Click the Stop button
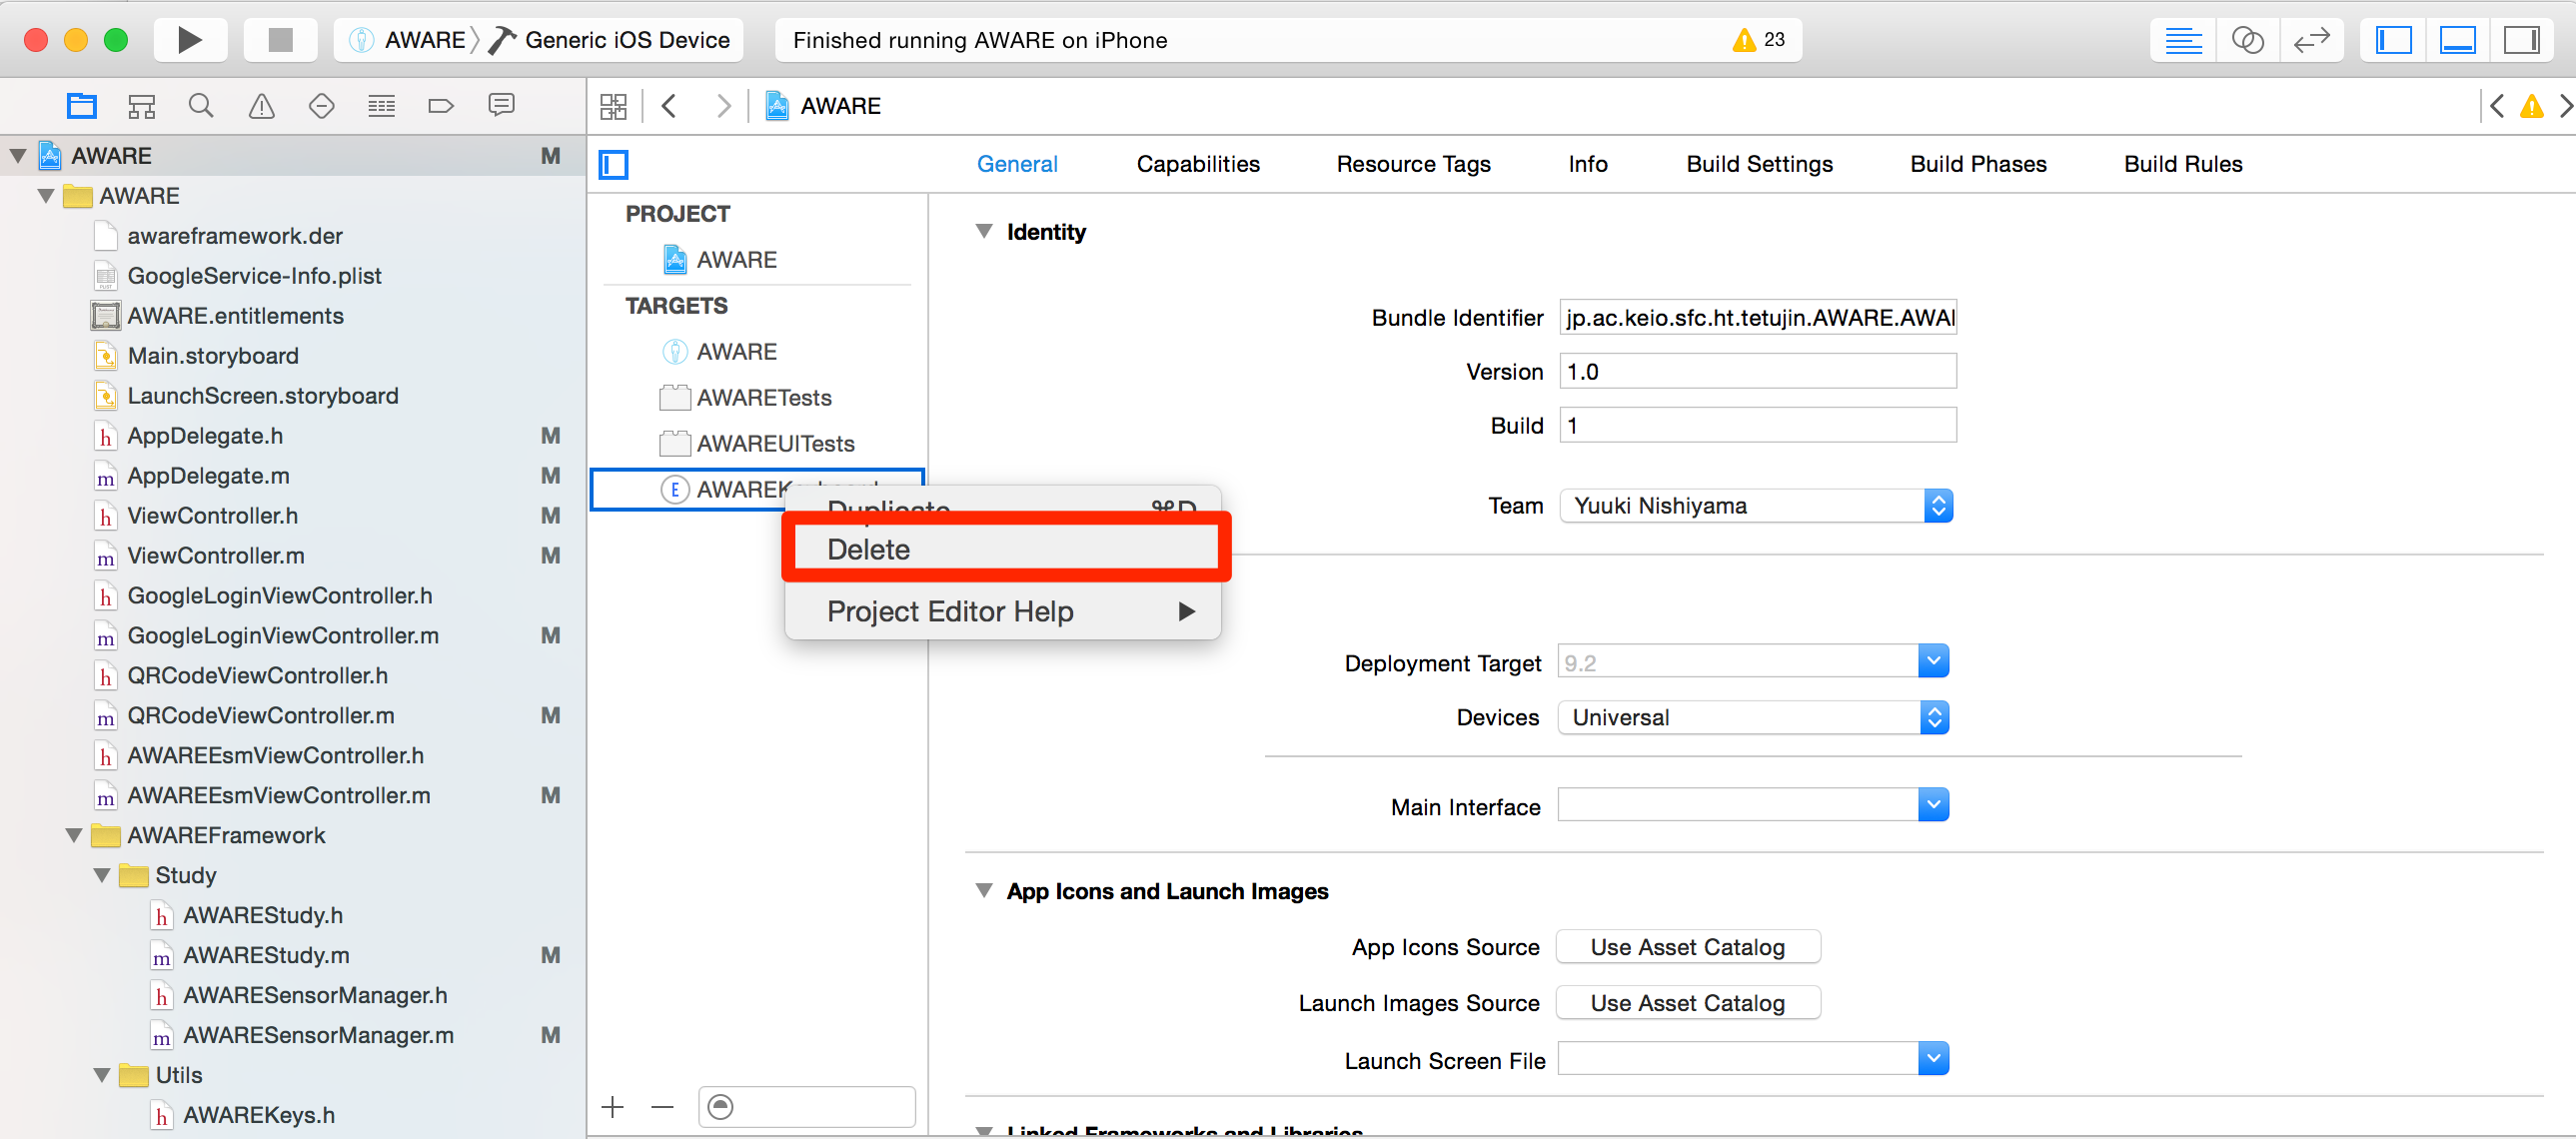The width and height of the screenshot is (2576, 1139). (x=281, y=40)
